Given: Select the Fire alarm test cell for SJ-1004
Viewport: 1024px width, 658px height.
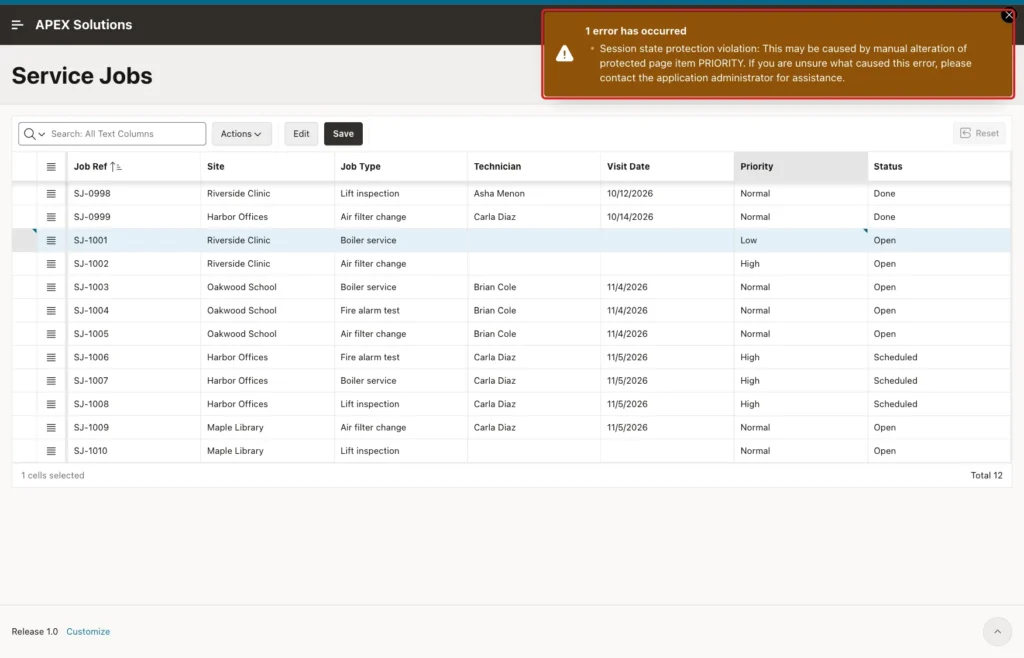Looking at the screenshot, I should click(400, 311).
